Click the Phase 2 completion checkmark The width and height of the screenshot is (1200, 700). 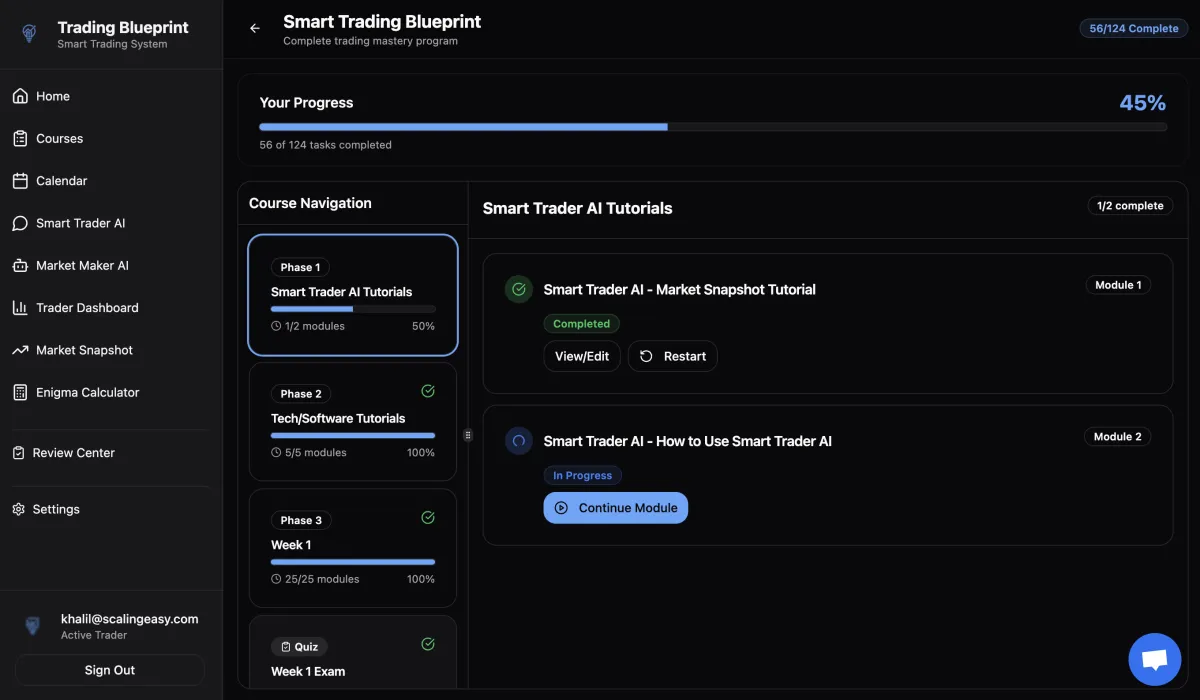point(428,391)
